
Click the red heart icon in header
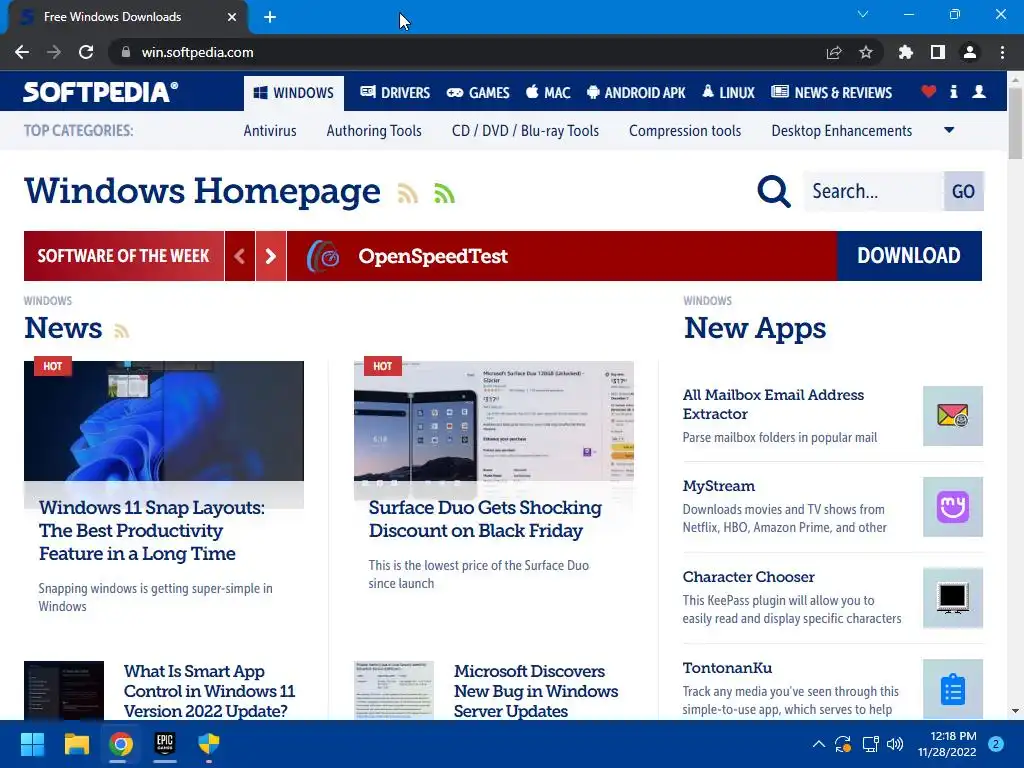(x=929, y=91)
